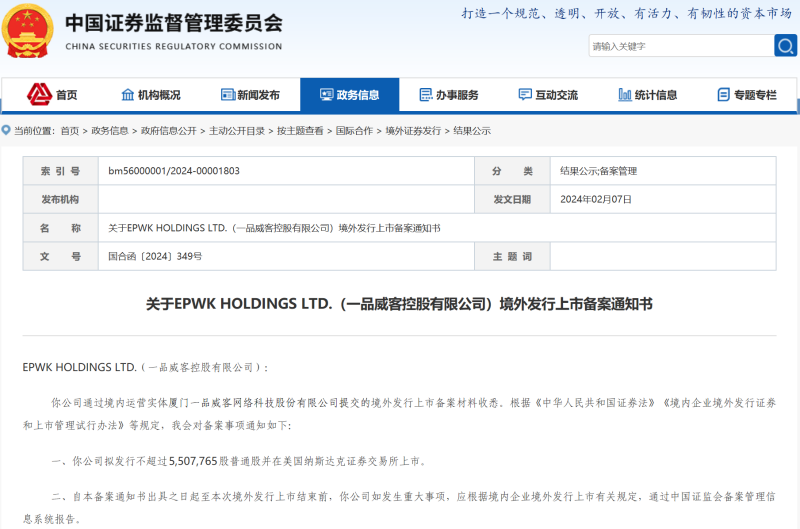Follow the 主动公开目录 breadcrumb link
The image size is (800, 529).
pos(237,131)
